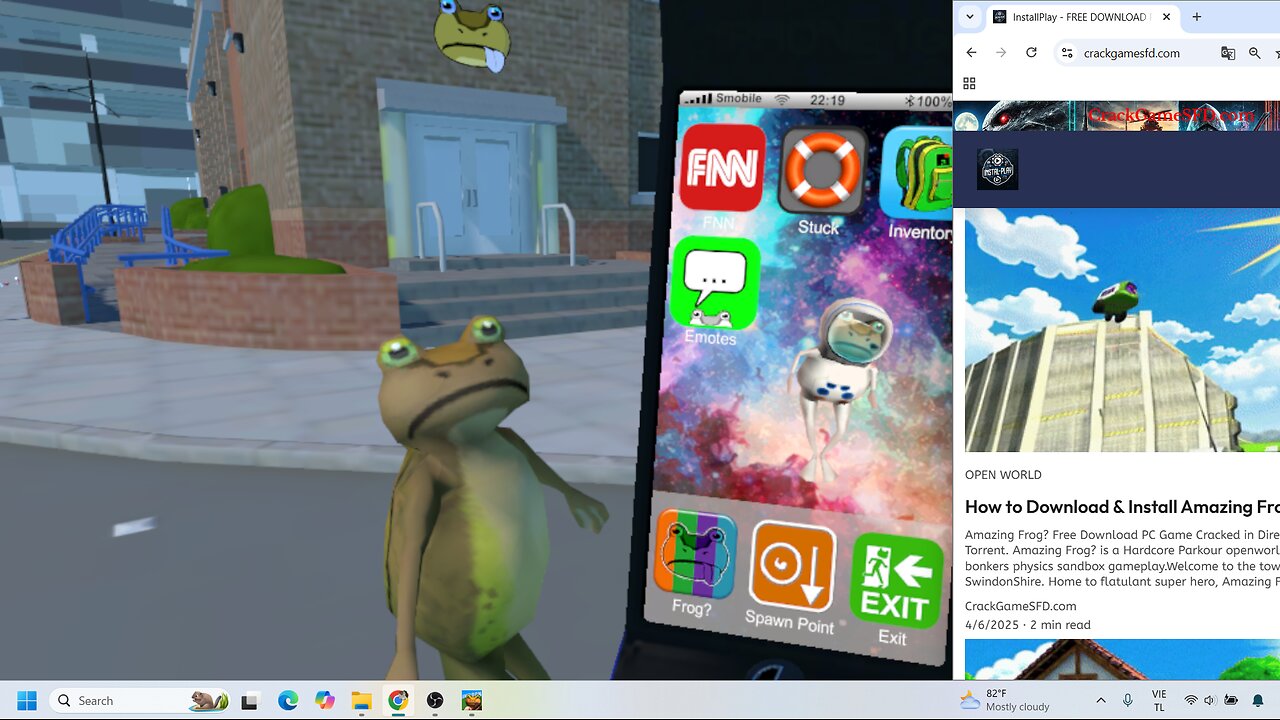The width and height of the screenshot is (1280, 720).
Task: Click the floating frog head marker above door
Action: coord(472,34)
